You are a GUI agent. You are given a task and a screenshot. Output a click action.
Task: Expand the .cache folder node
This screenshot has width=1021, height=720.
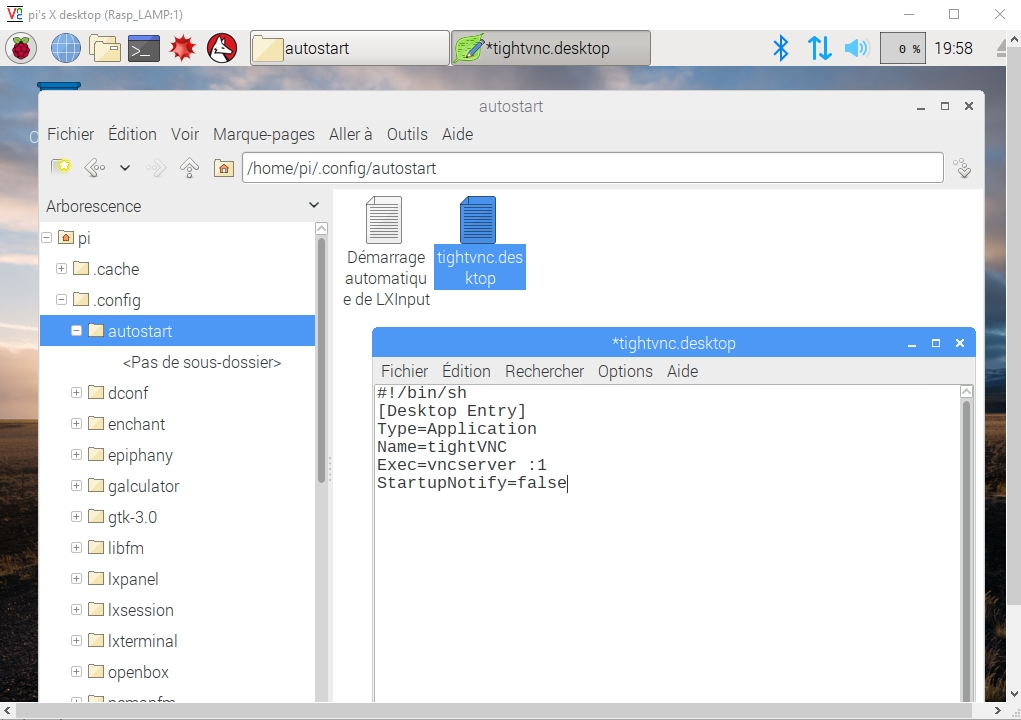pyautogui.click(x=61, y=268)
